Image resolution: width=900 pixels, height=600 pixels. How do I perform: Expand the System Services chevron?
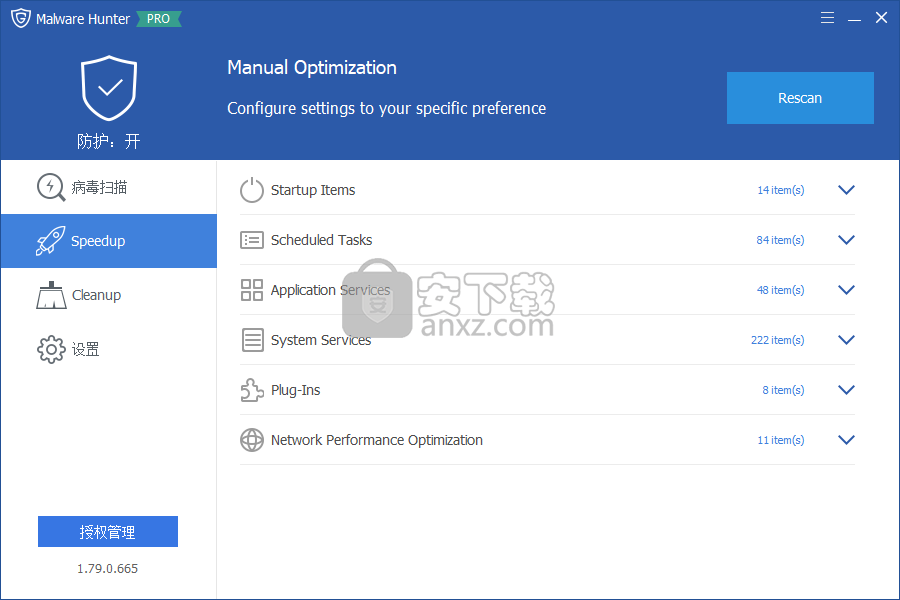coord(846,340)
